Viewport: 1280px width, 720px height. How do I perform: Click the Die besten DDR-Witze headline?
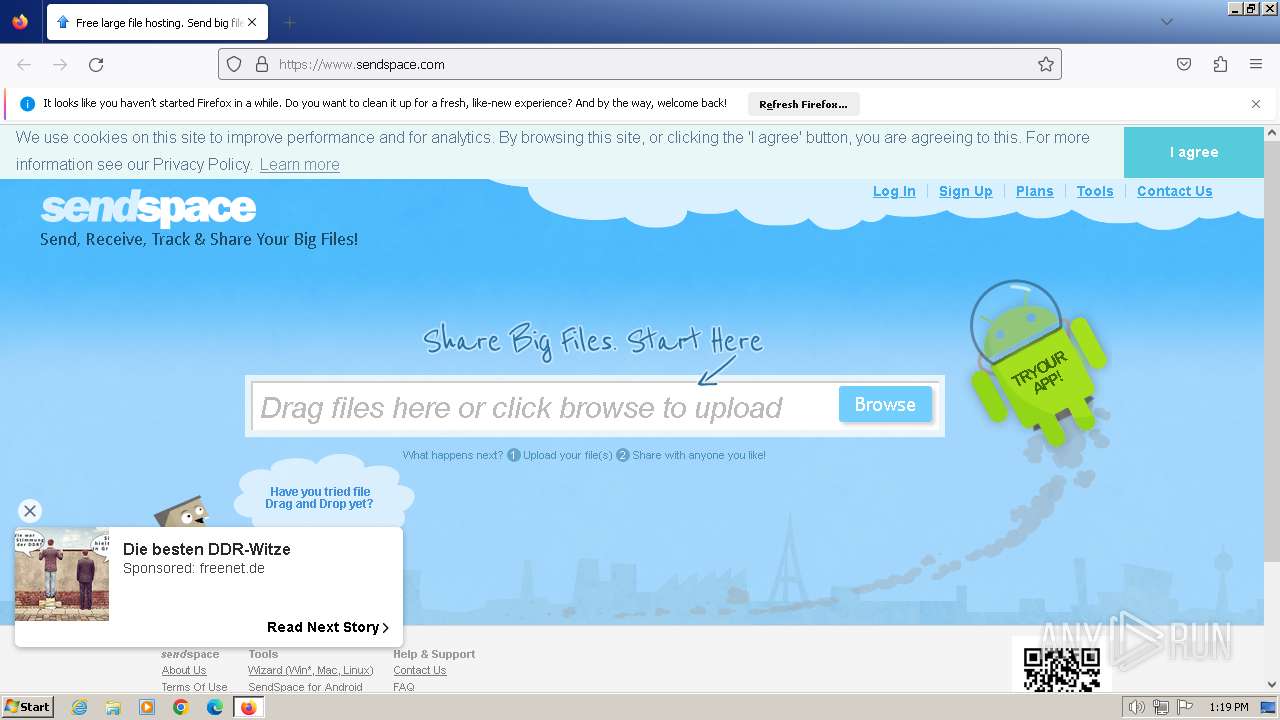pyautogui.click(x=207, y=549)
